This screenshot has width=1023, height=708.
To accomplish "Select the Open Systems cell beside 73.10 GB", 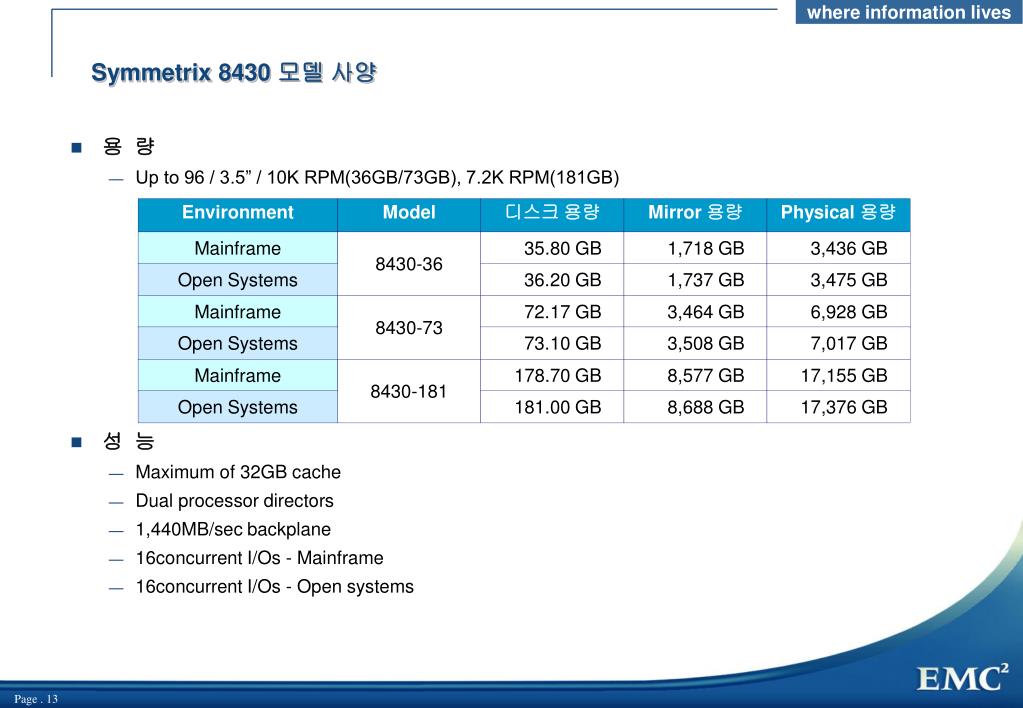I will click(x=237, y=343).
